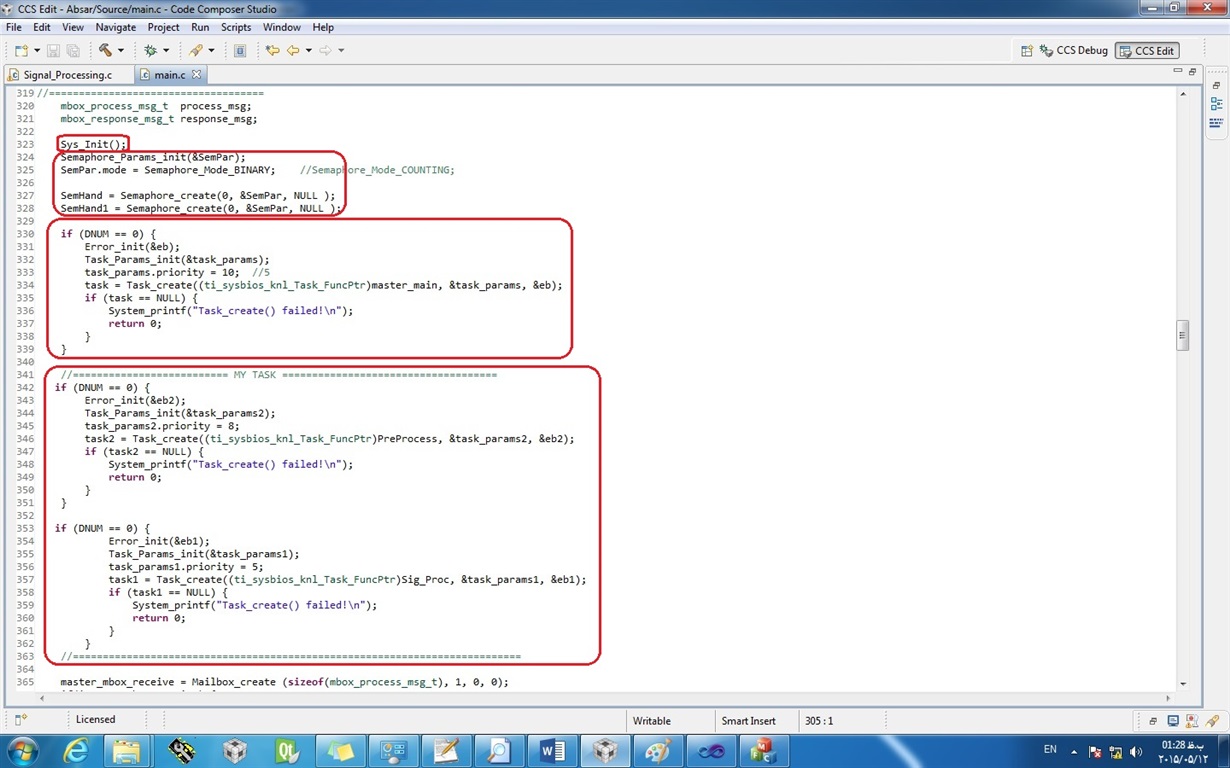Image resolution: width=1230 pixels, height=768 pixels.
Task: Open the Edit menu
Action: pos(44,27)
